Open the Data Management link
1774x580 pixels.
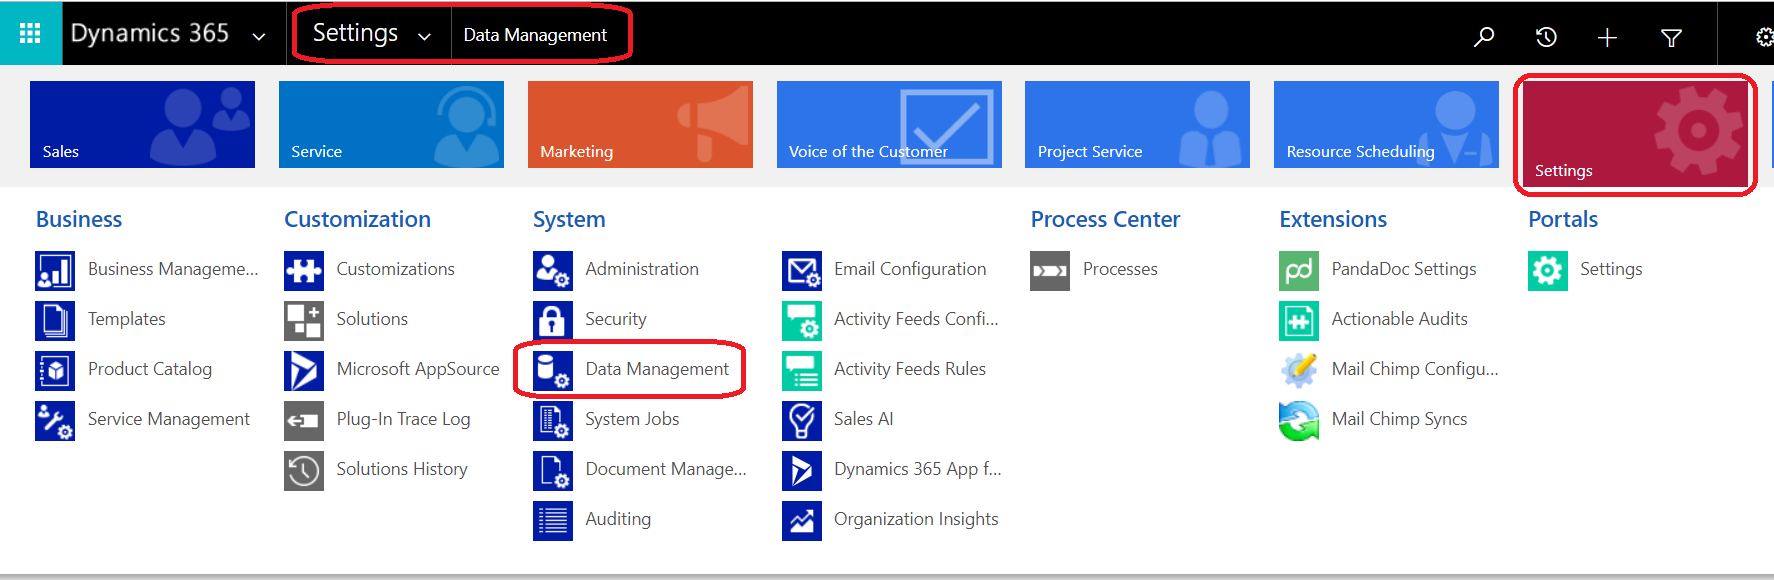(x=657, y=369)
